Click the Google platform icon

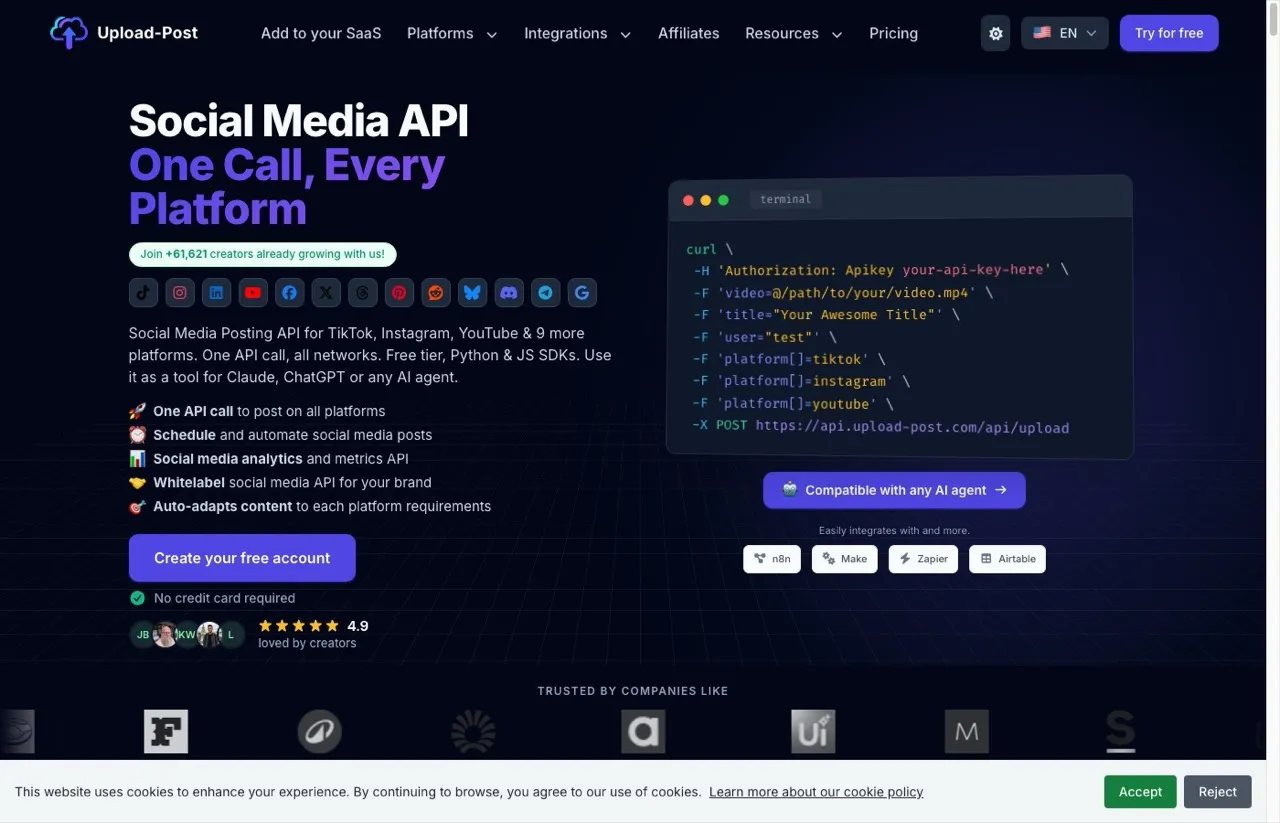582,293
